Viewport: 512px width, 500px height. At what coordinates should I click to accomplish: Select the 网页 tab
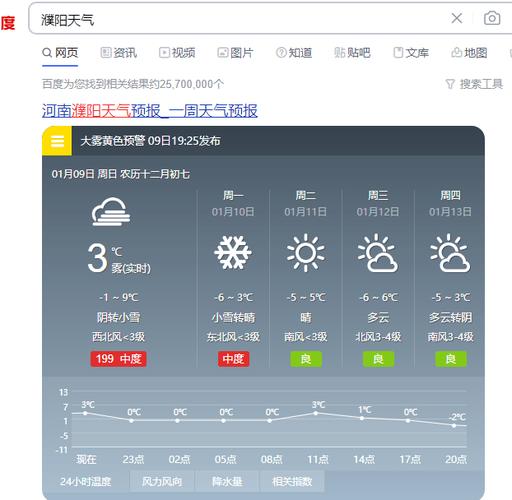[60, 53]
